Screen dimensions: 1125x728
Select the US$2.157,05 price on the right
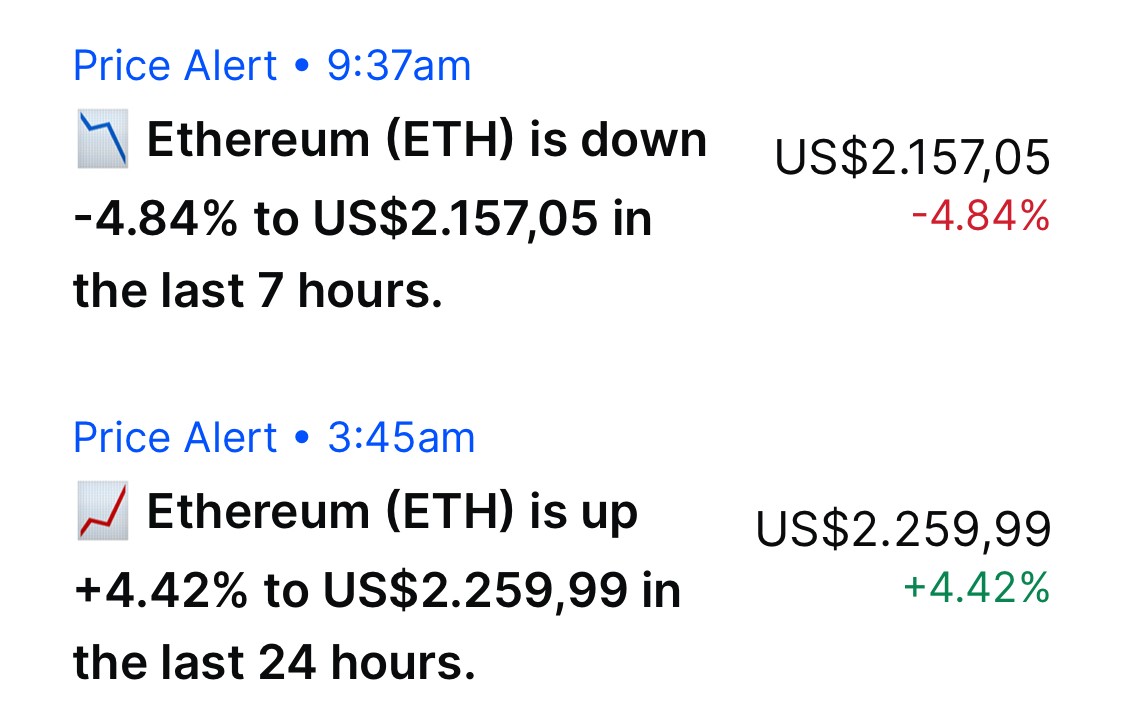(912, 157)
